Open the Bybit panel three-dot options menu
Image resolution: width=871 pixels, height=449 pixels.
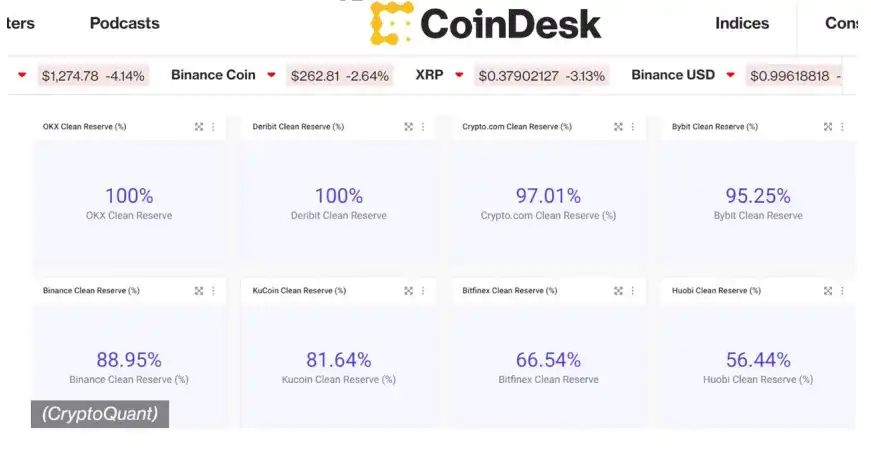(842, 127)
